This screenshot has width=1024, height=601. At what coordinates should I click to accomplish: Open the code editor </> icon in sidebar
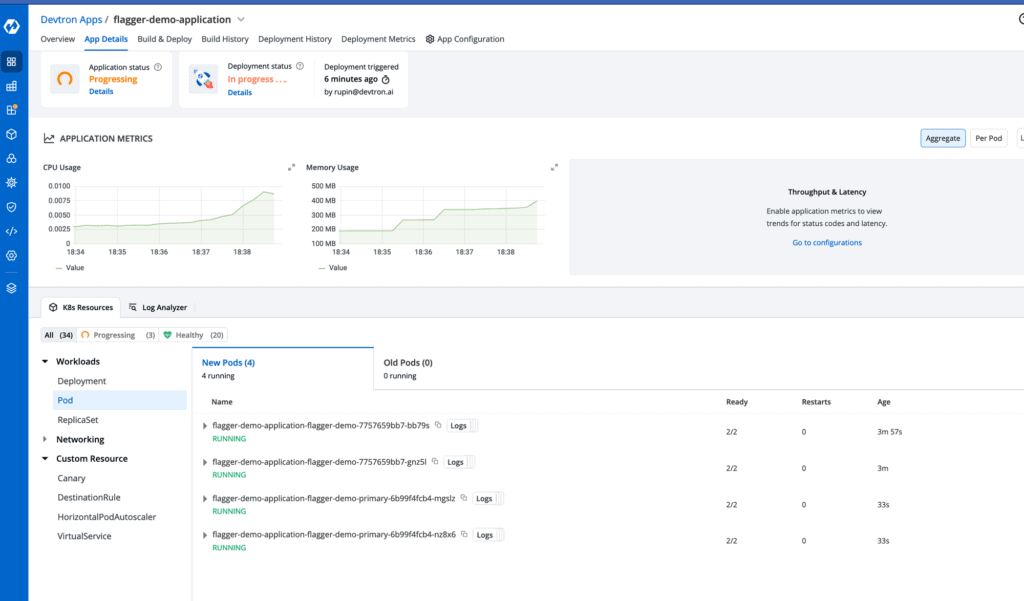click(x=12, y=230)
